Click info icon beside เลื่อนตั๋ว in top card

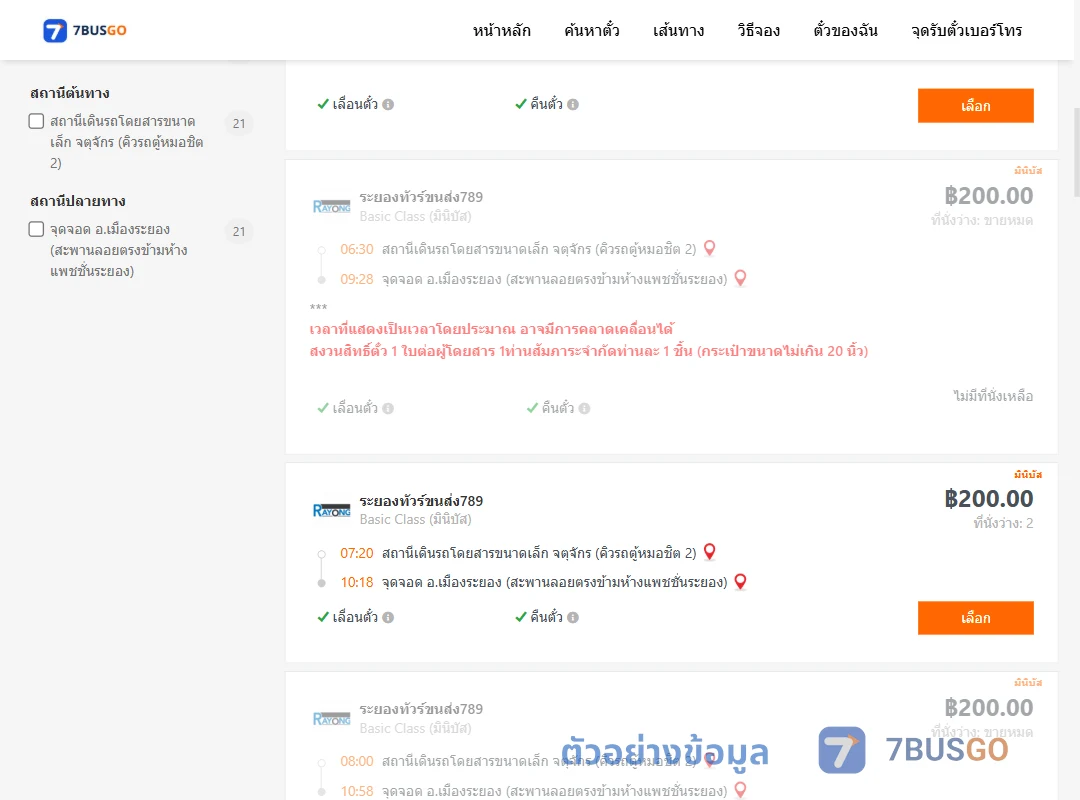pos(388,105)
